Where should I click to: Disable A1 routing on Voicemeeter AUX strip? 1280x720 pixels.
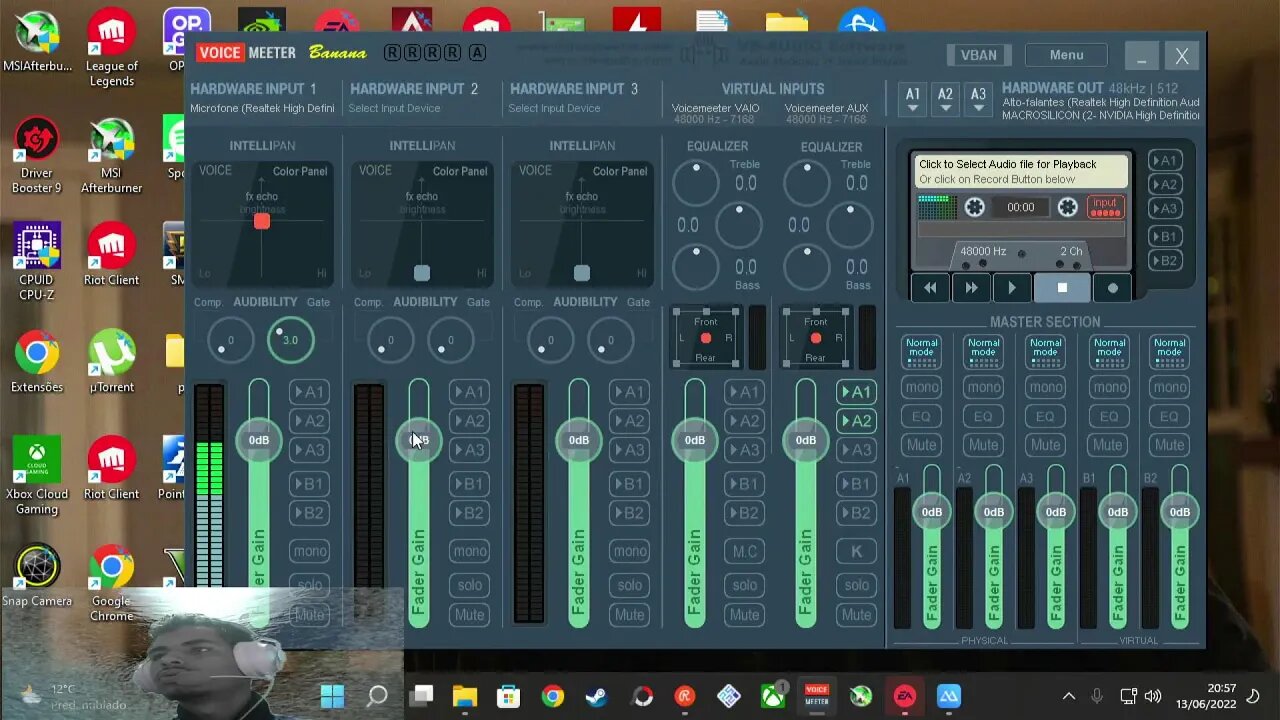pos(856,392)
